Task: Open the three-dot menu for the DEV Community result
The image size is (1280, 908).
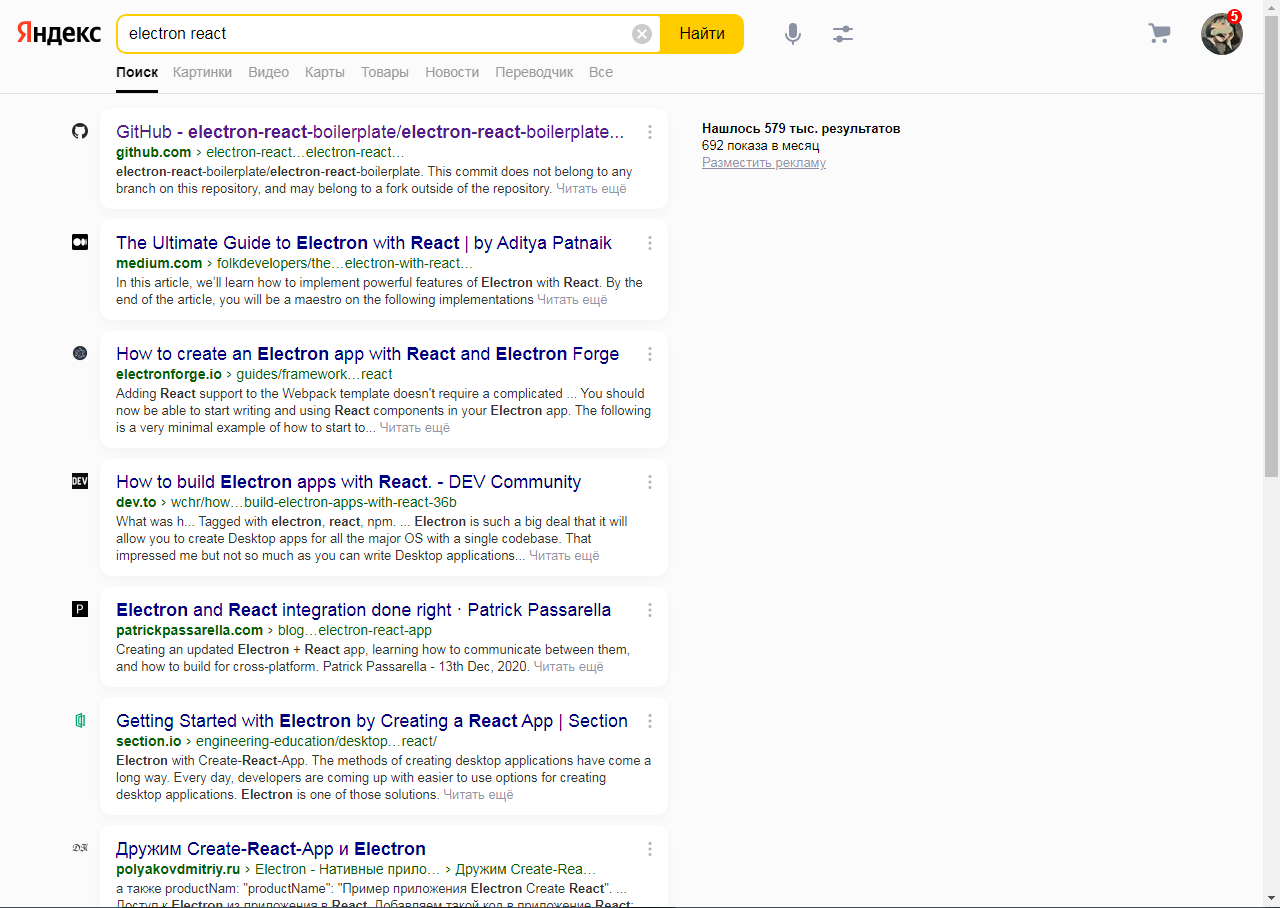Action: [x=650, y=482]
